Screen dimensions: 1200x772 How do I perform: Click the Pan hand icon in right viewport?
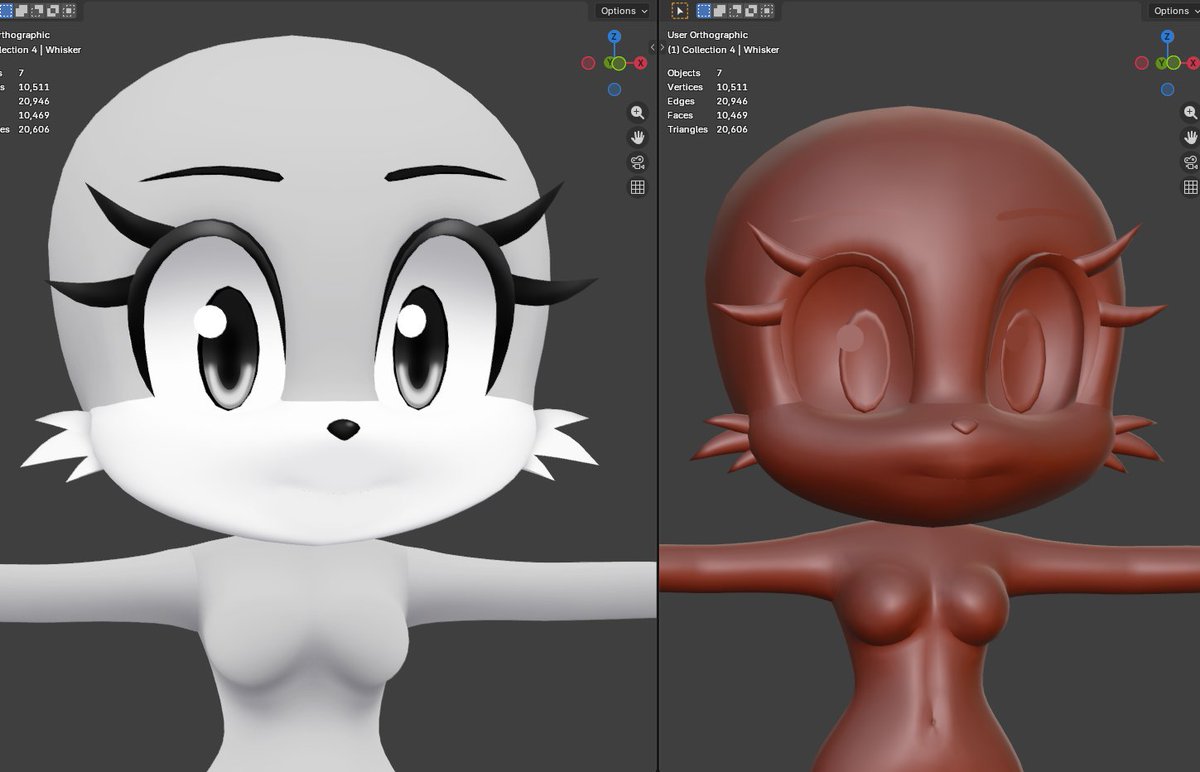[1190, 137]
